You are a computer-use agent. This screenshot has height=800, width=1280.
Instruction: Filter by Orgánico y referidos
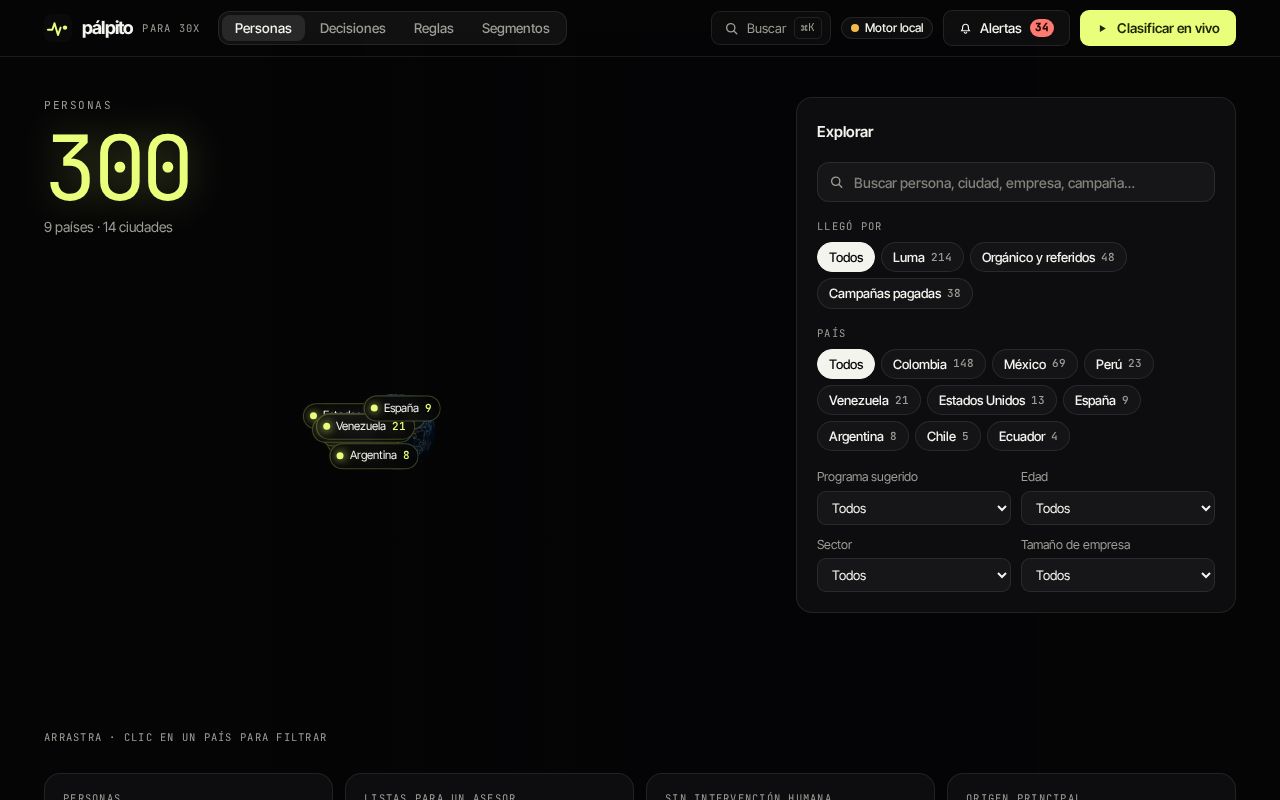coord(1048,257)
